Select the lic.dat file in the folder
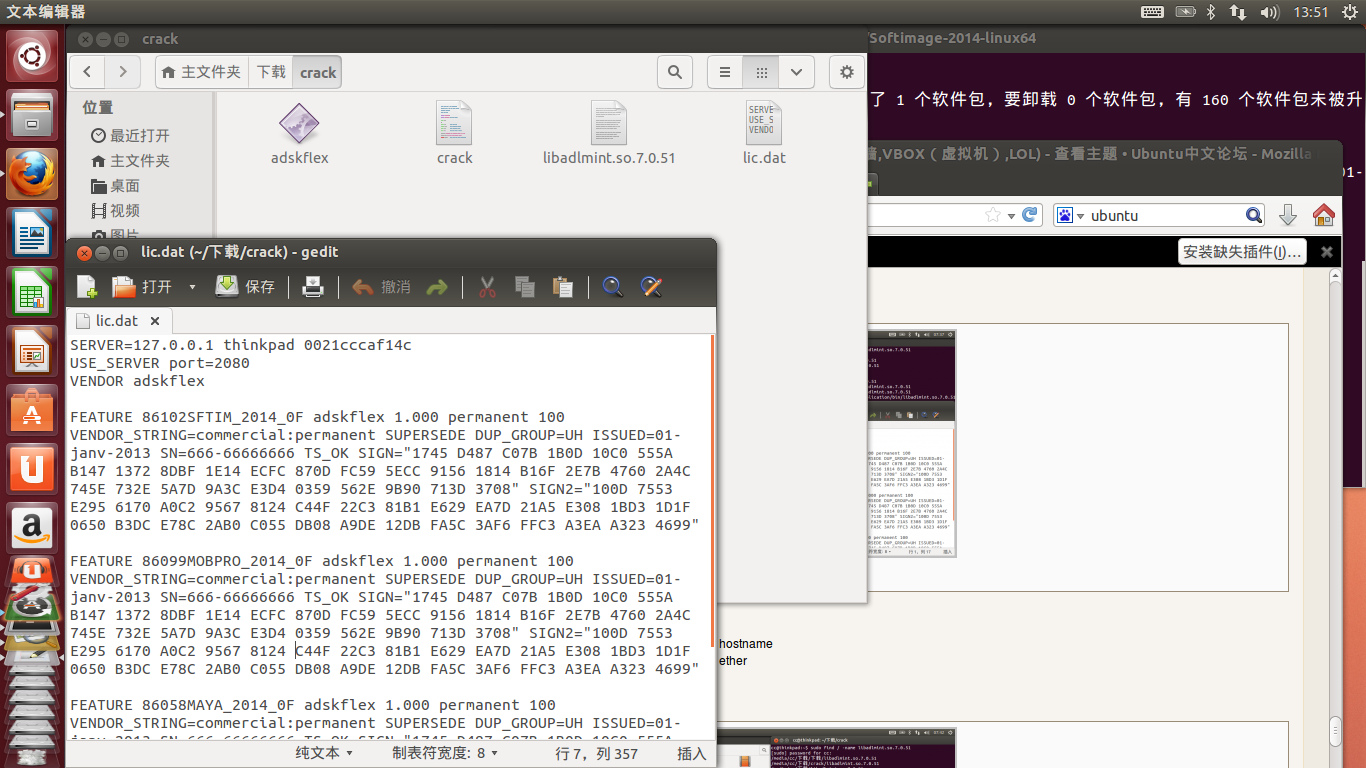The width and height of the screenshot is (1366, 768). [x=764, y=132]
